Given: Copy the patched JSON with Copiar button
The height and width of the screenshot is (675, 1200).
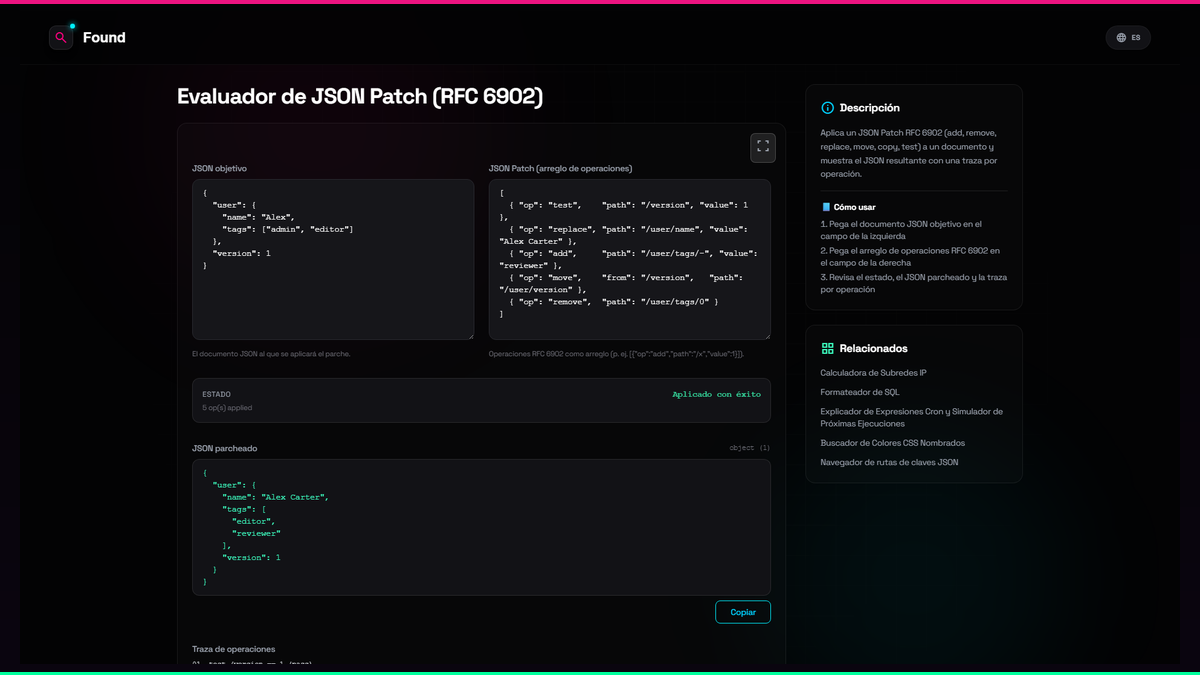Looking at the screenshot, I should coord(743,612).
